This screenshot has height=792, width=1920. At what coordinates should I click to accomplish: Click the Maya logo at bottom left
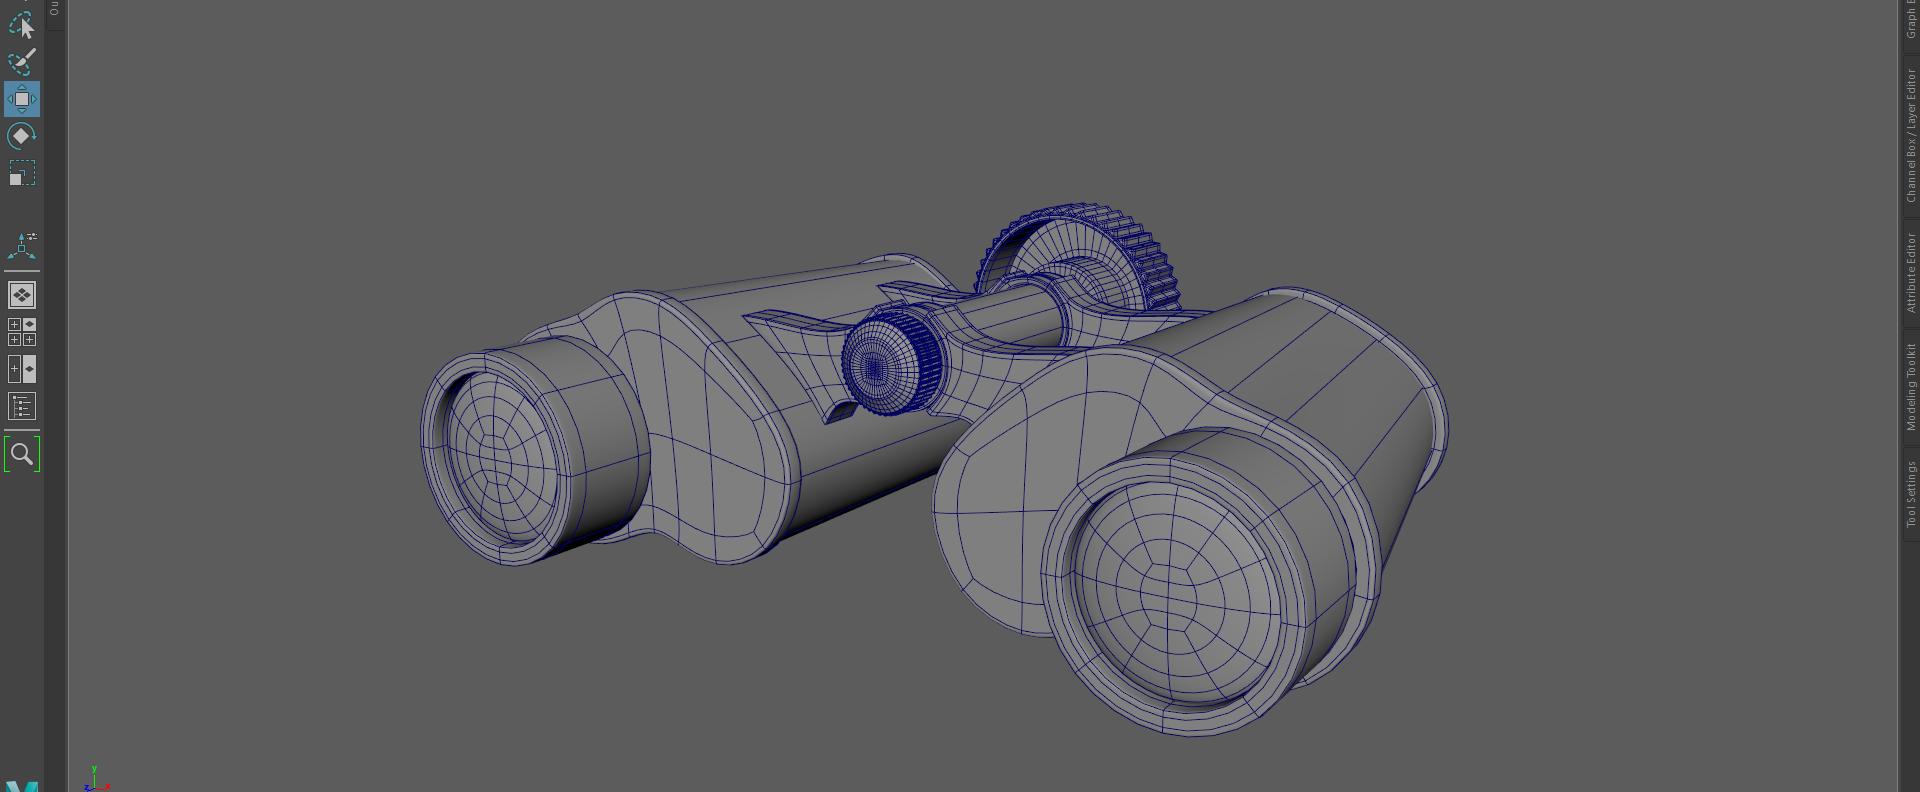(22, 786)
